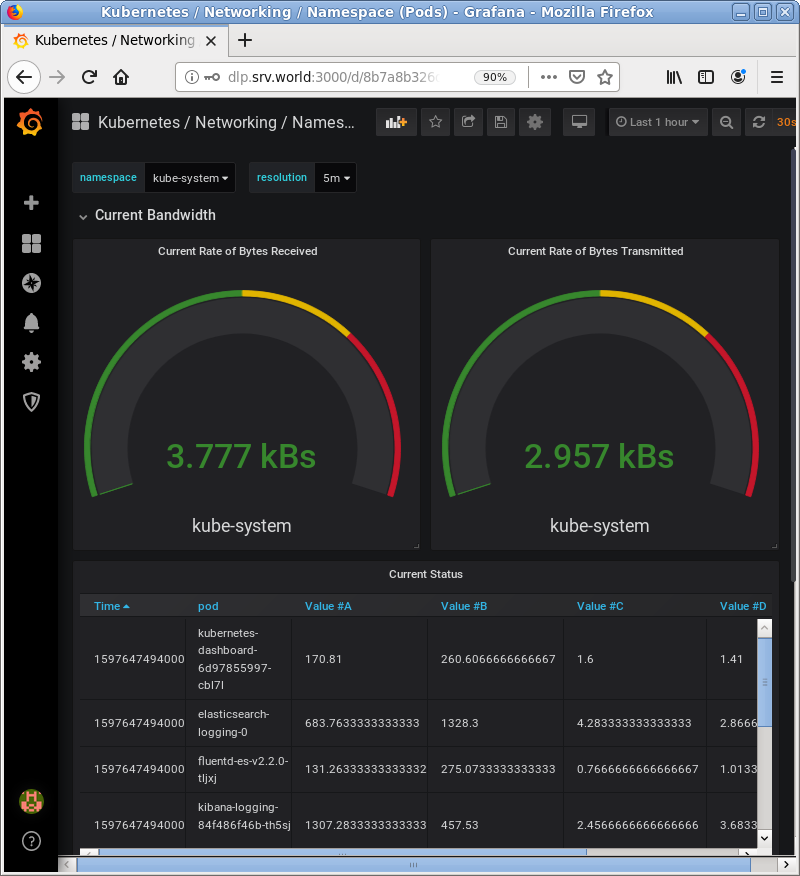The height and width of the screenshot is (876, 800).
Task: Open 30s refresh interval dropdown
Action: coord(785,122)
